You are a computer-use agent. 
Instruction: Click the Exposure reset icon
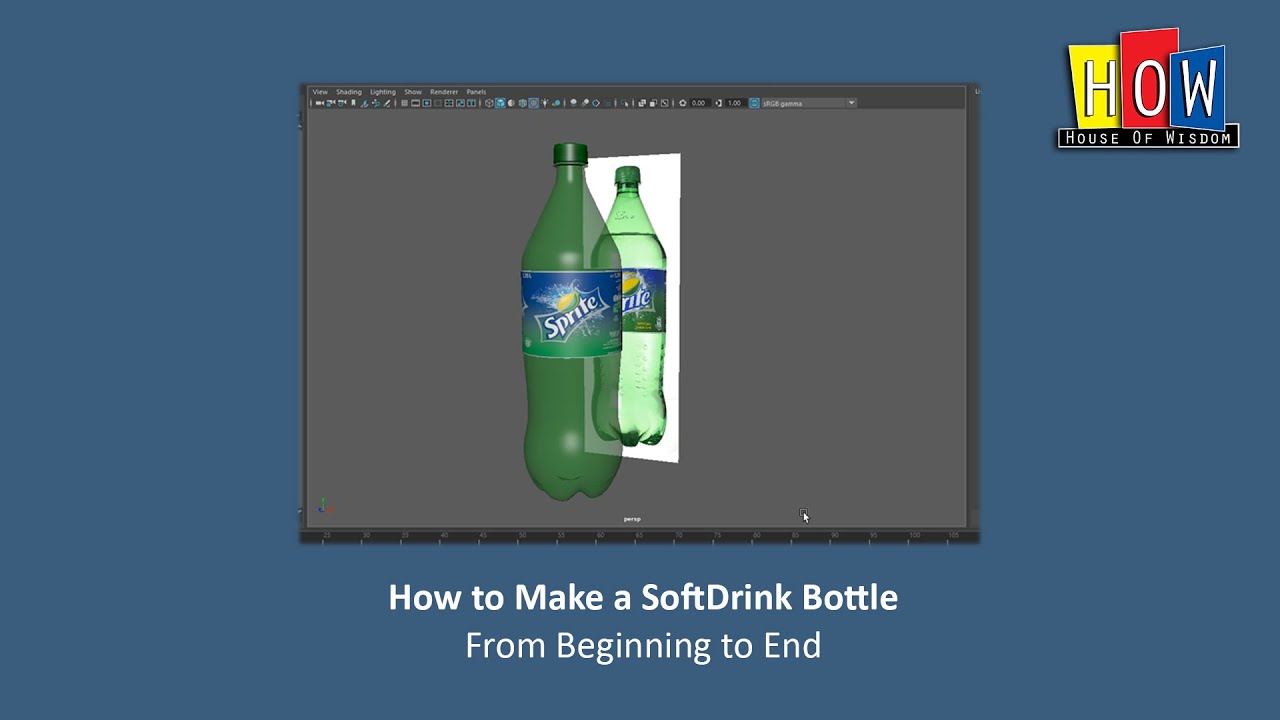(683, 103)
